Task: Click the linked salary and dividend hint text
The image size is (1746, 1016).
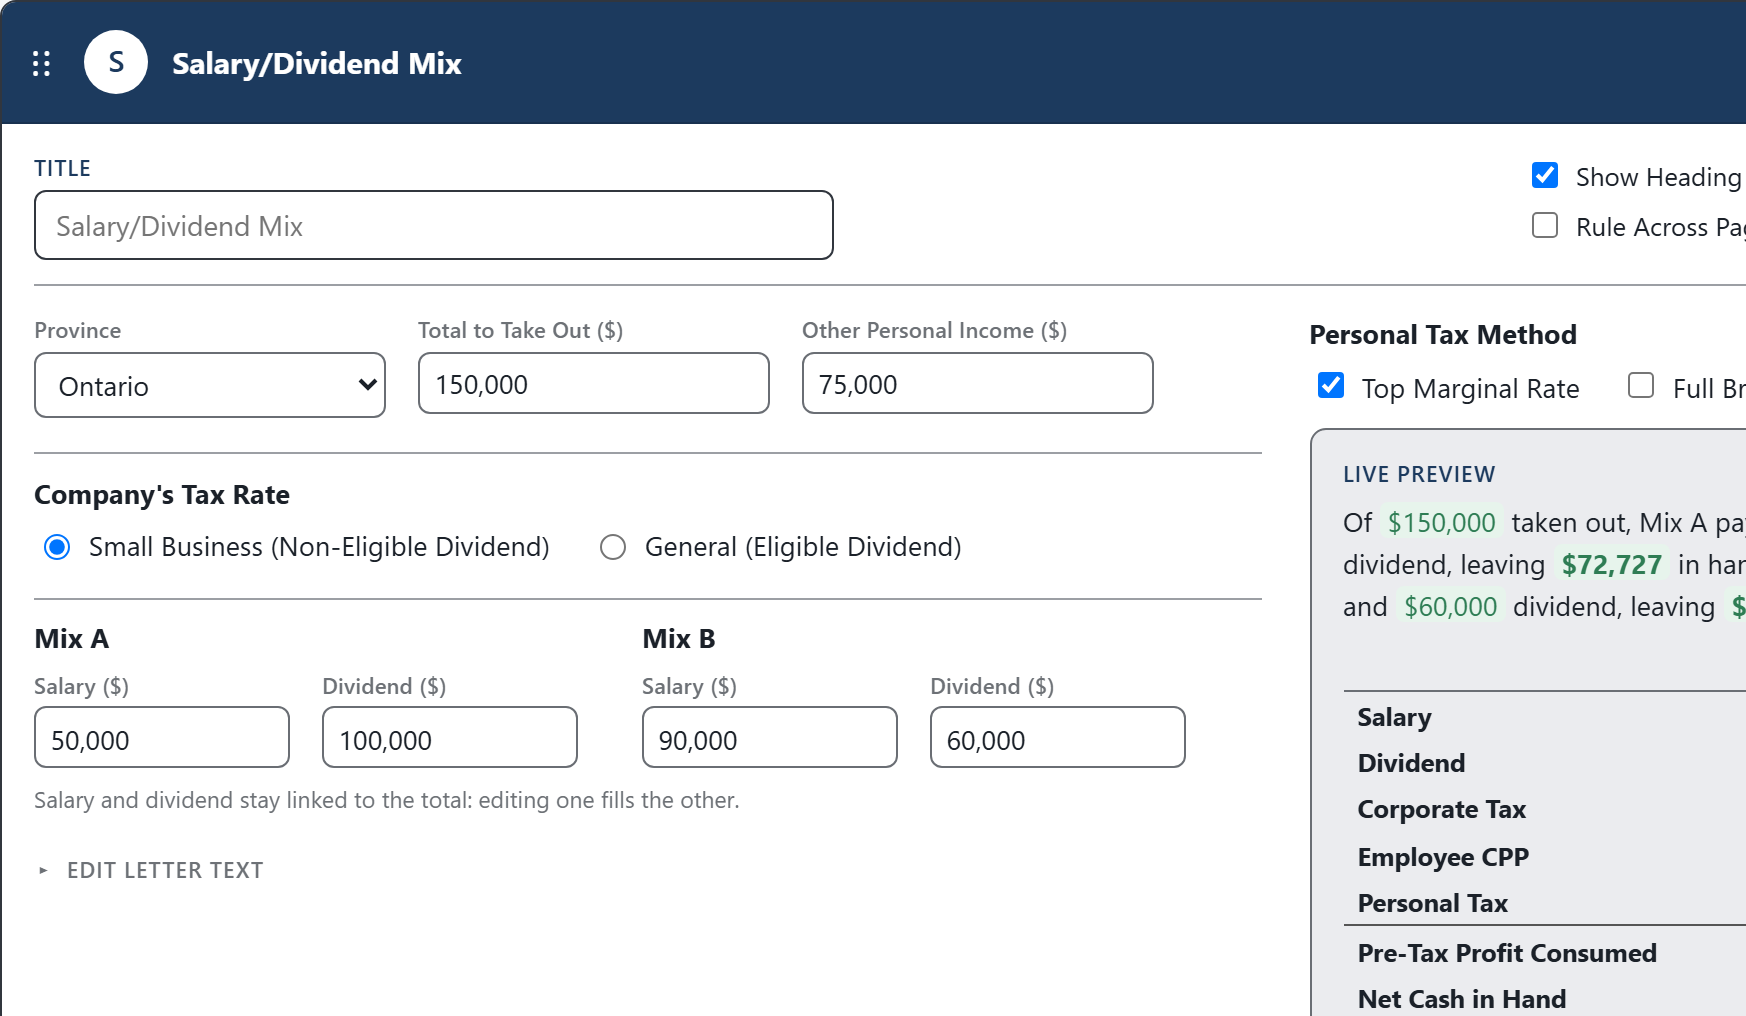Action: click(x=387, y=800)
